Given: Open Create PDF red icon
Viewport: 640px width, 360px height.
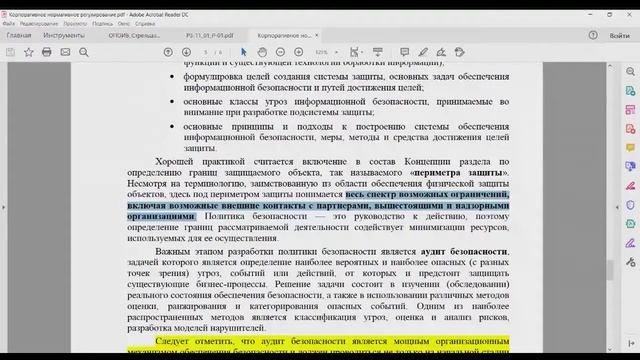Looking at the screenshot, I should click(x=631, y=129).
